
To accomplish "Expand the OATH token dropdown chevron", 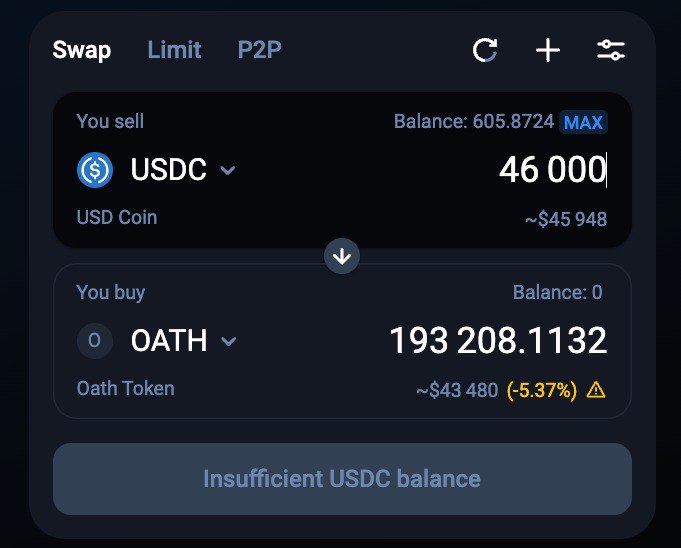I will [228, 341].
